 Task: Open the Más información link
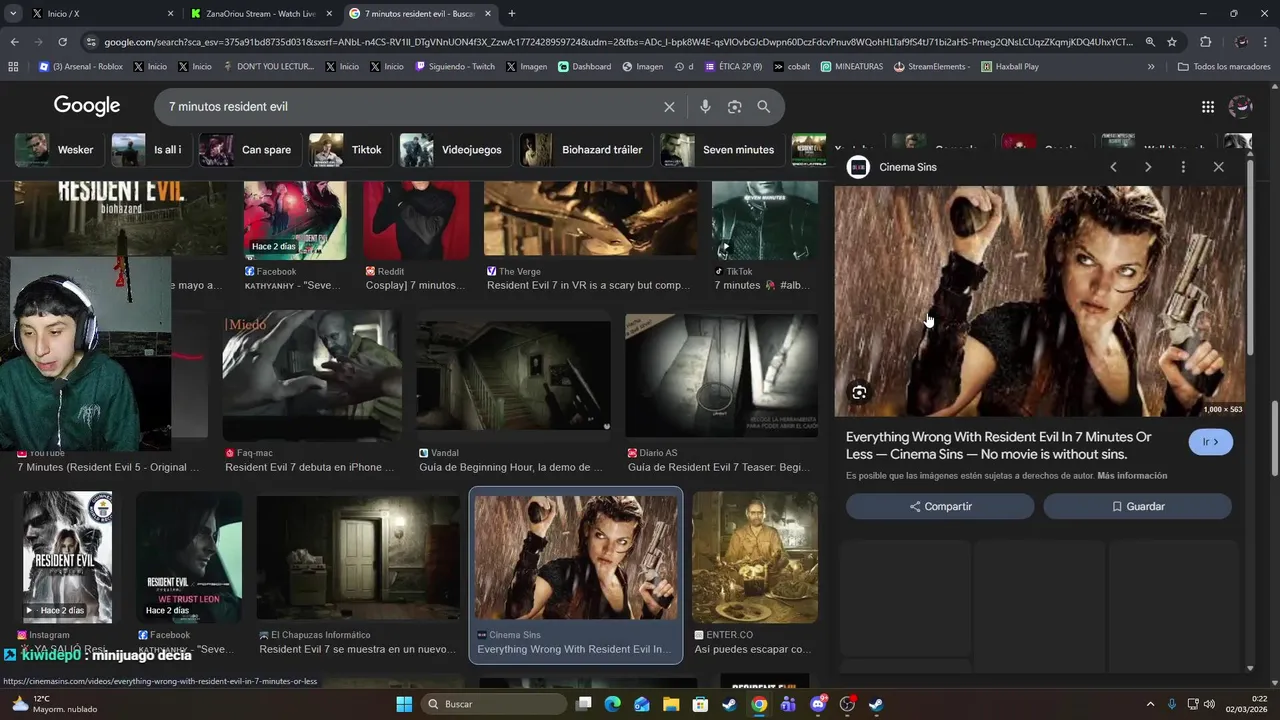(1132, 476)
